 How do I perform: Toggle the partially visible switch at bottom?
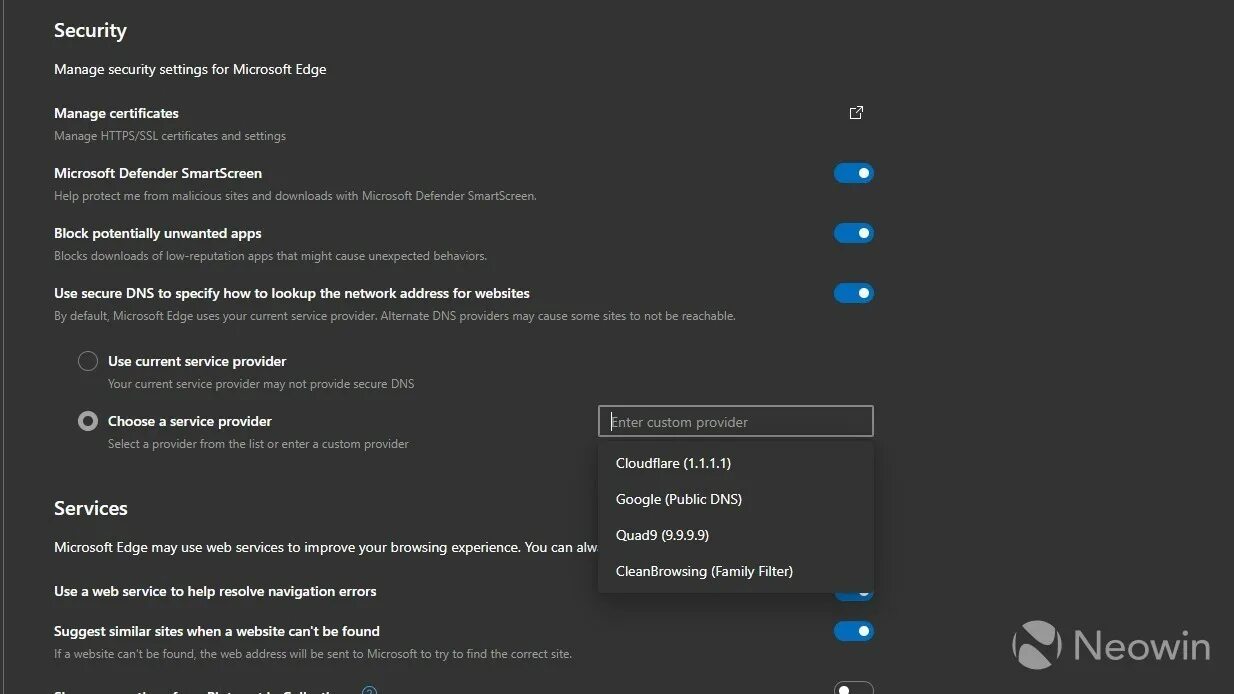tap(854, 688)
